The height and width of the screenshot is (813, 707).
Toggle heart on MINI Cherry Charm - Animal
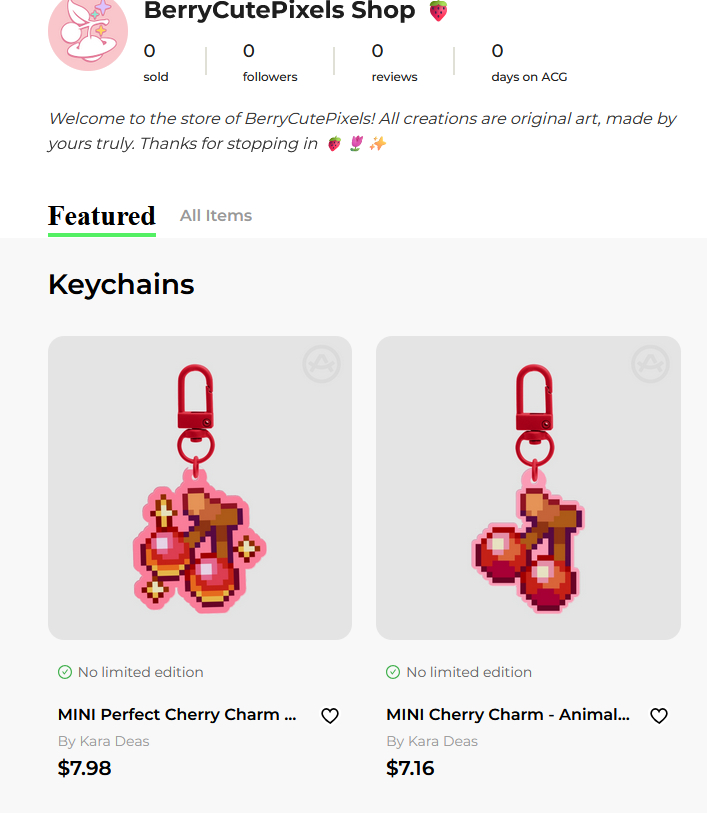pos(658,716)
